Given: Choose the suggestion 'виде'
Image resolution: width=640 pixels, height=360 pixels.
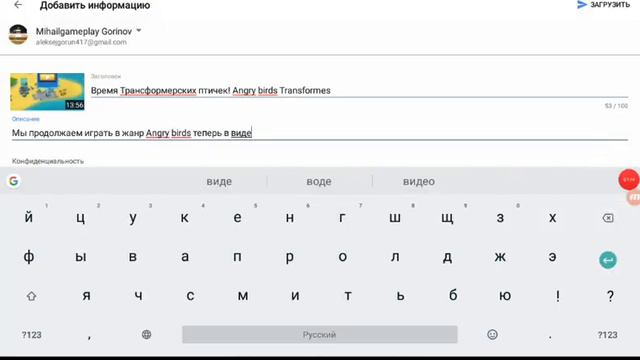Looking at the screenshot, I should point(219,182).
